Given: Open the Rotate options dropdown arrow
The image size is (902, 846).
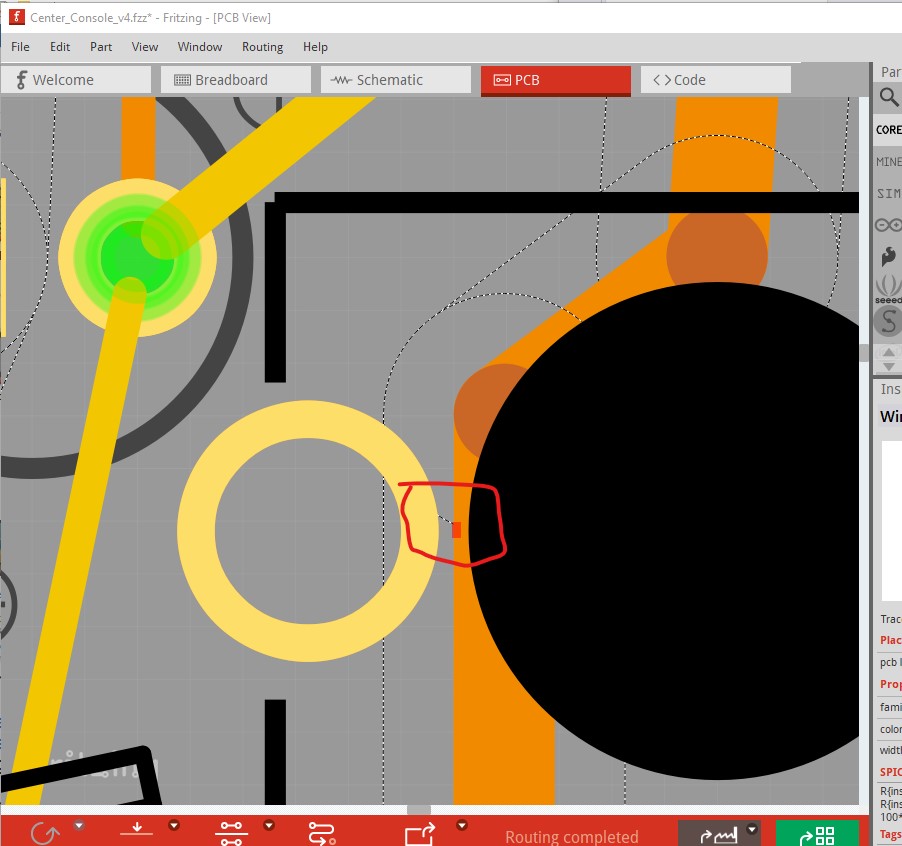Looking at the screenshot, I should [x=78, y=826].
